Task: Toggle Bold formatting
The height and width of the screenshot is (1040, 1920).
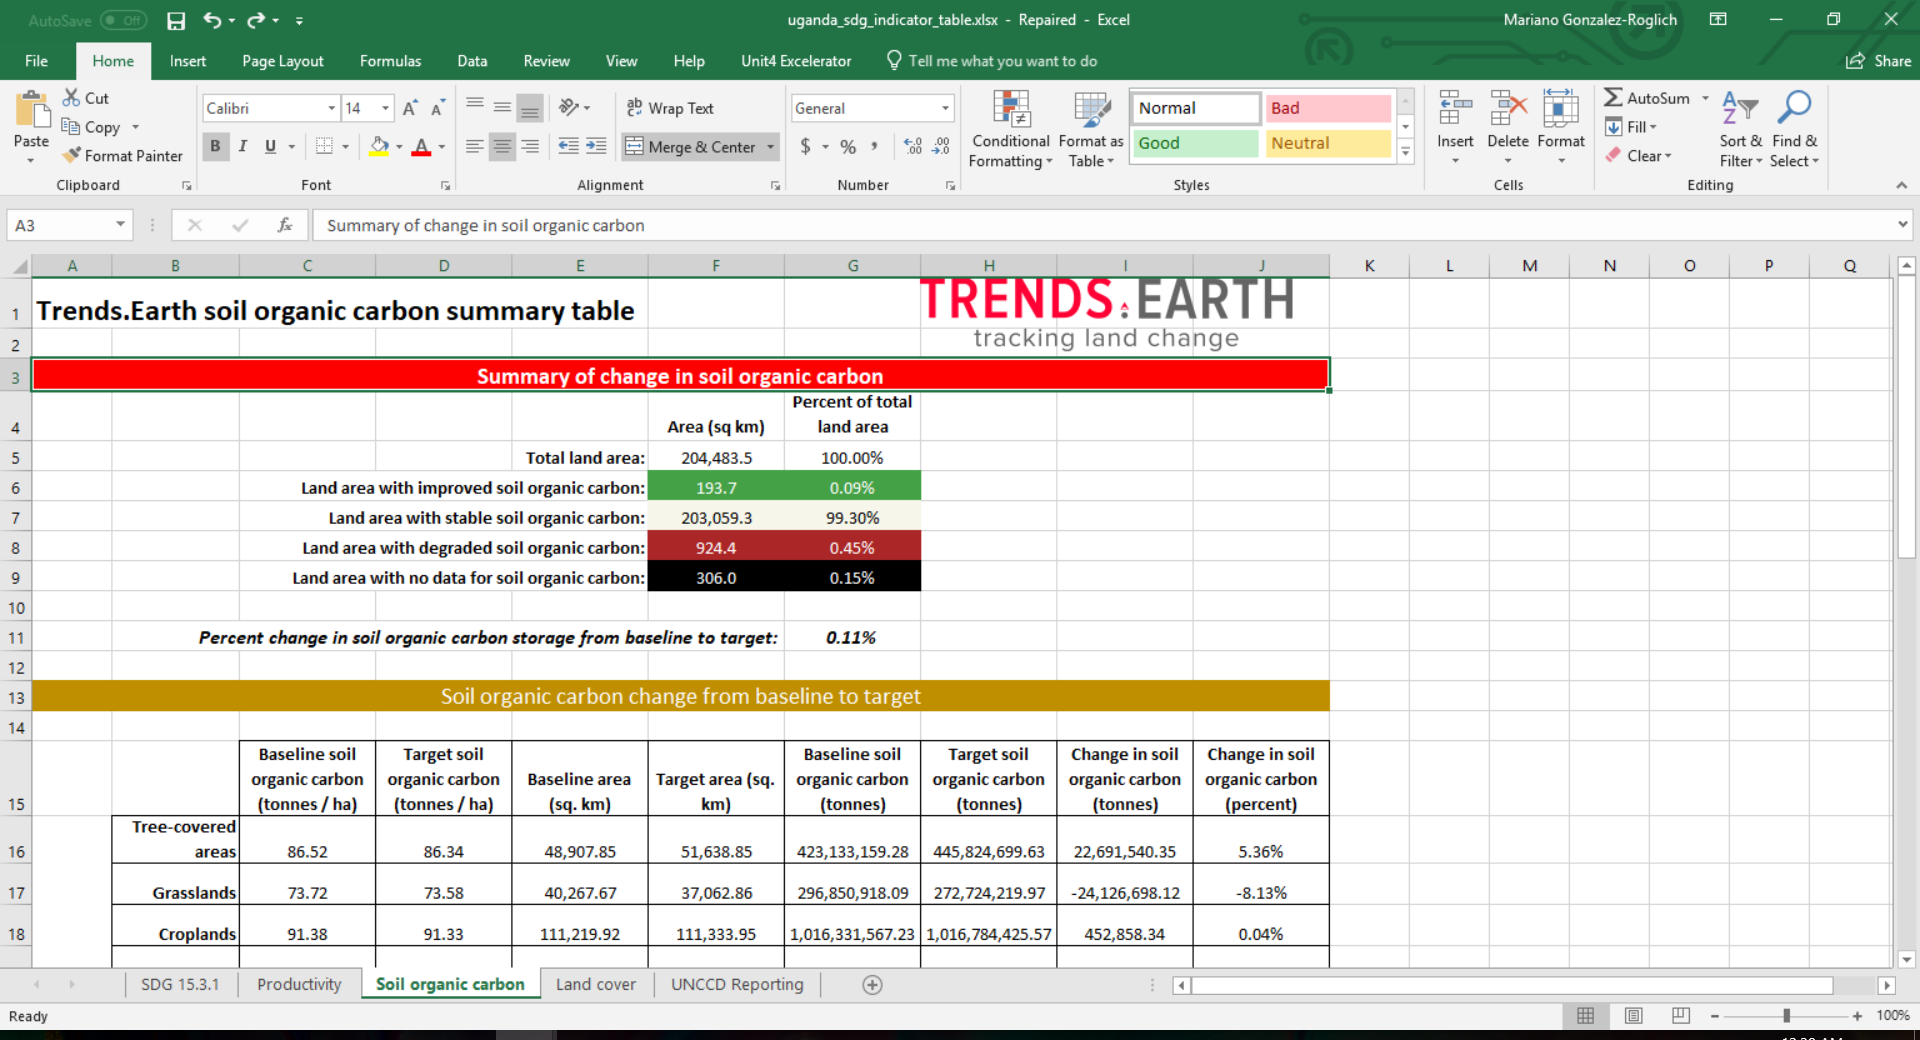Action: point(215,147)
